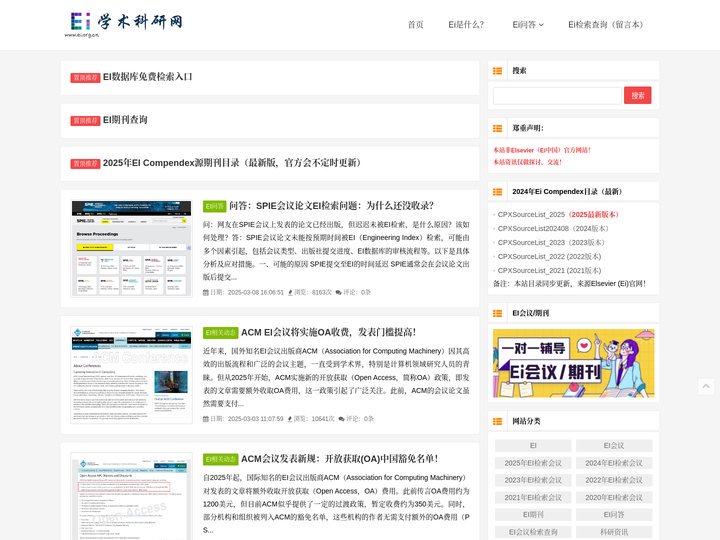Screen dimensions: 720x540
Task: Focus the sidebar search input field
Action: pos(557,96)
